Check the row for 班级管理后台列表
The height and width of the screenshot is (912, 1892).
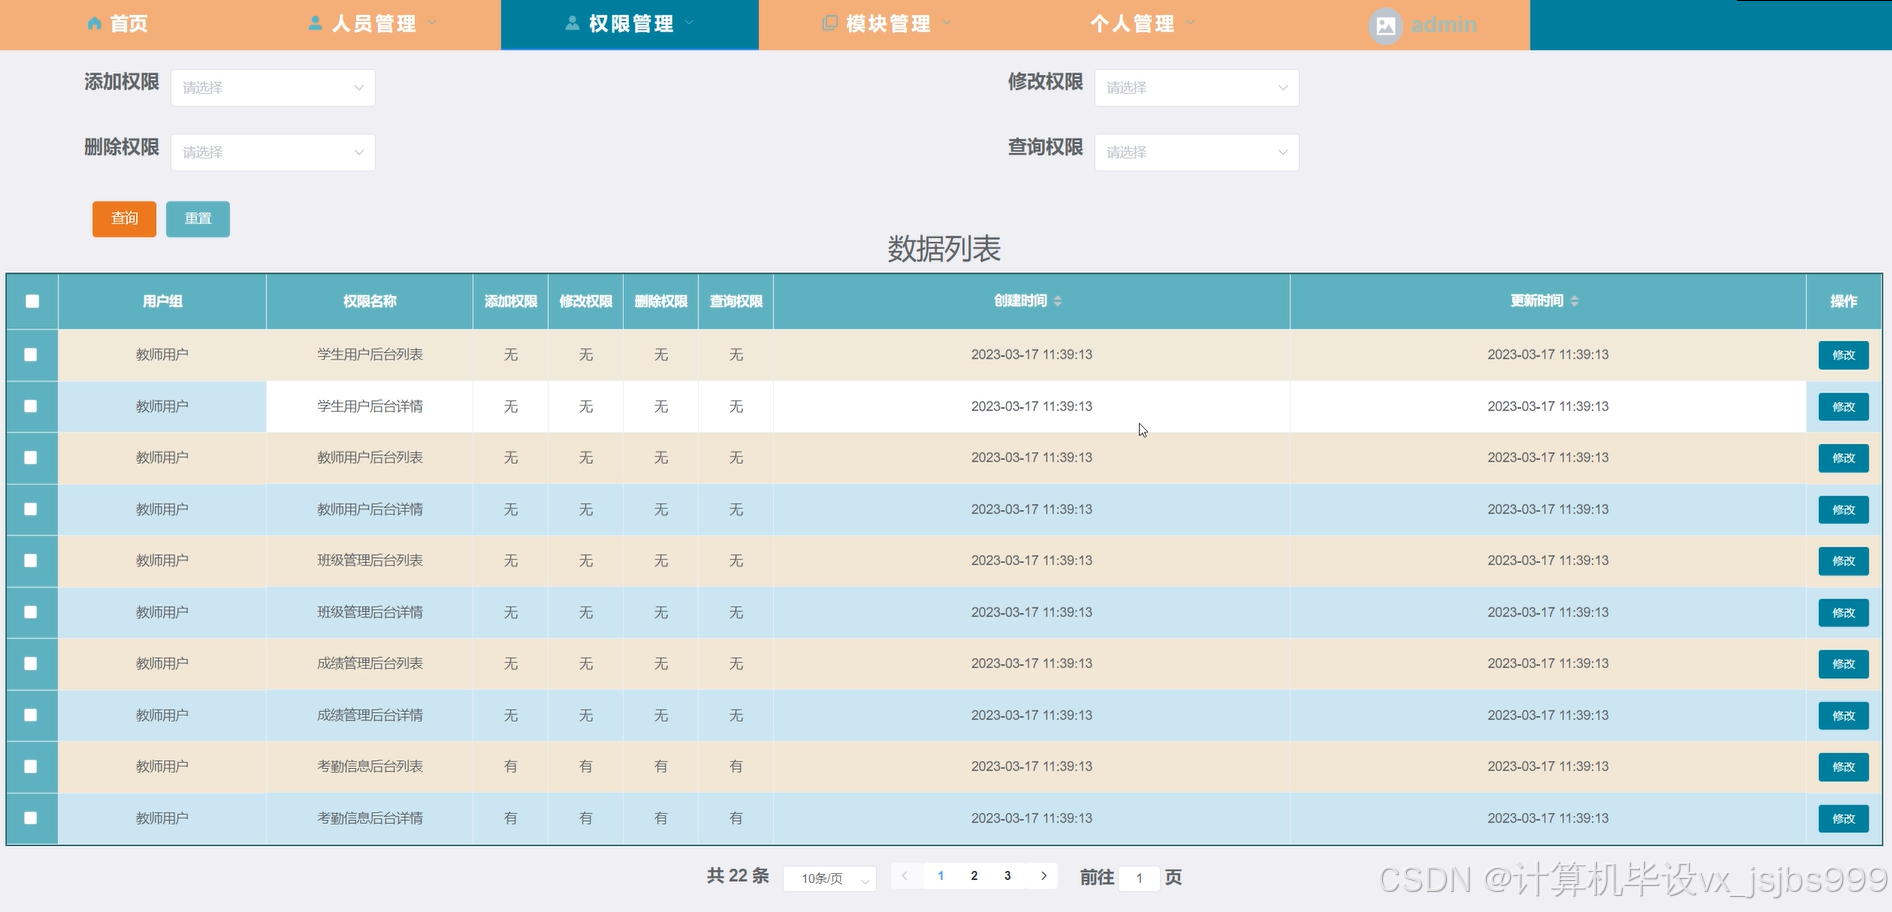click(x=31, y=561)
